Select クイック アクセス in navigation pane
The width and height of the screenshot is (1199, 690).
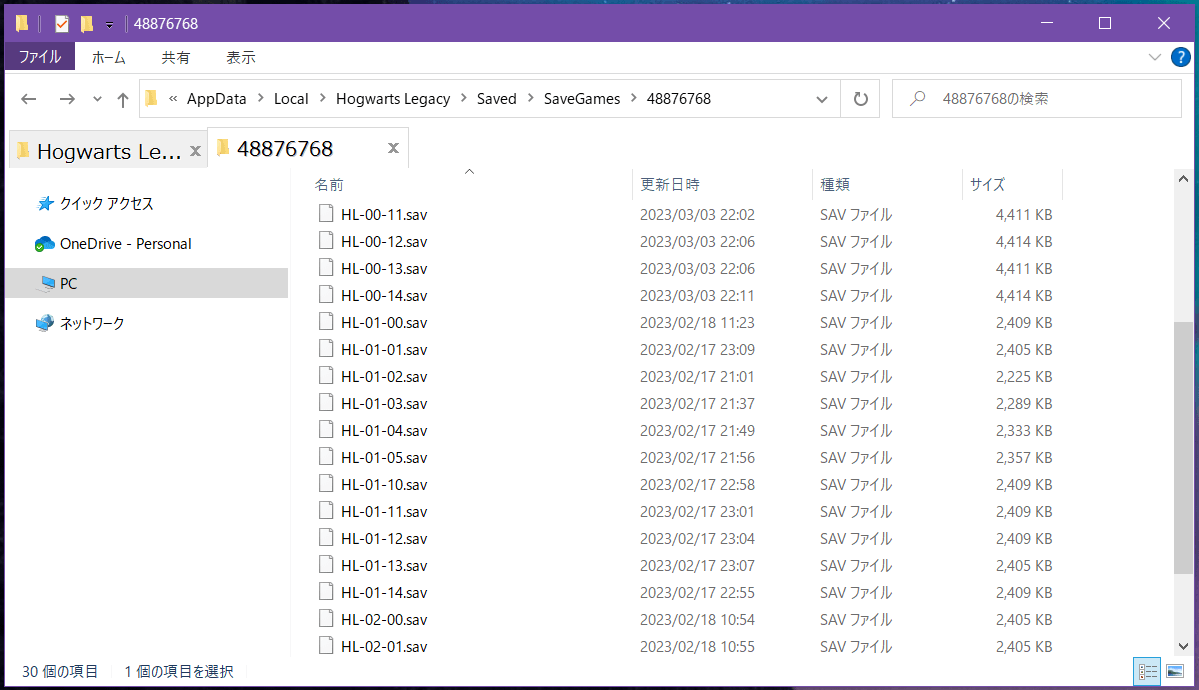pos(106,203)
